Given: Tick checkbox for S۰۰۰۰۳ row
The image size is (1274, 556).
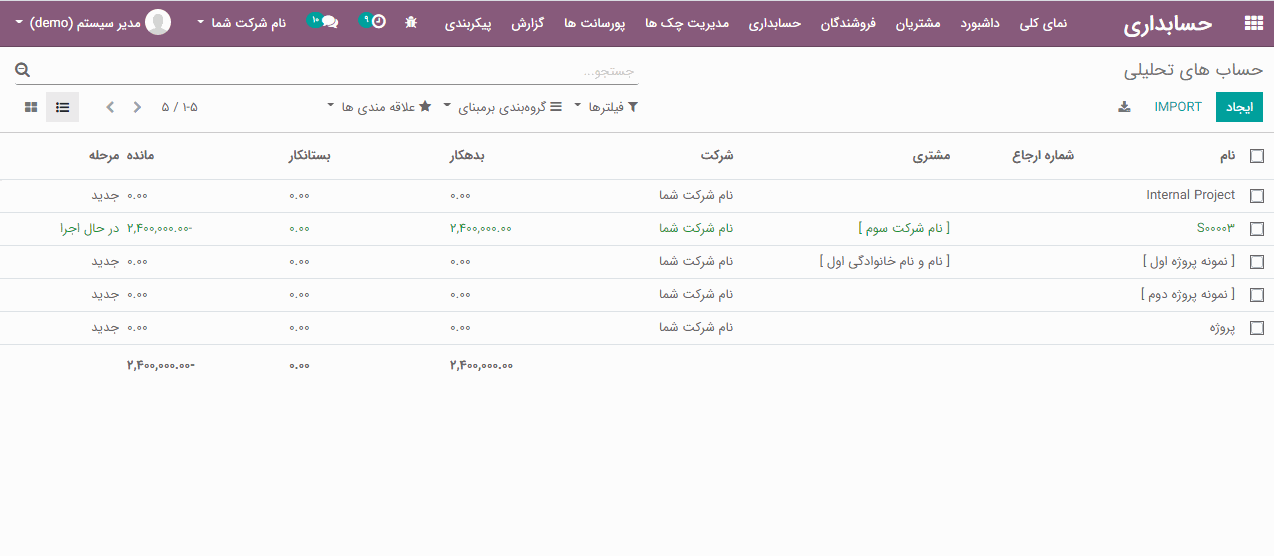Looking at the screenshot, I should pos(1257,229).
